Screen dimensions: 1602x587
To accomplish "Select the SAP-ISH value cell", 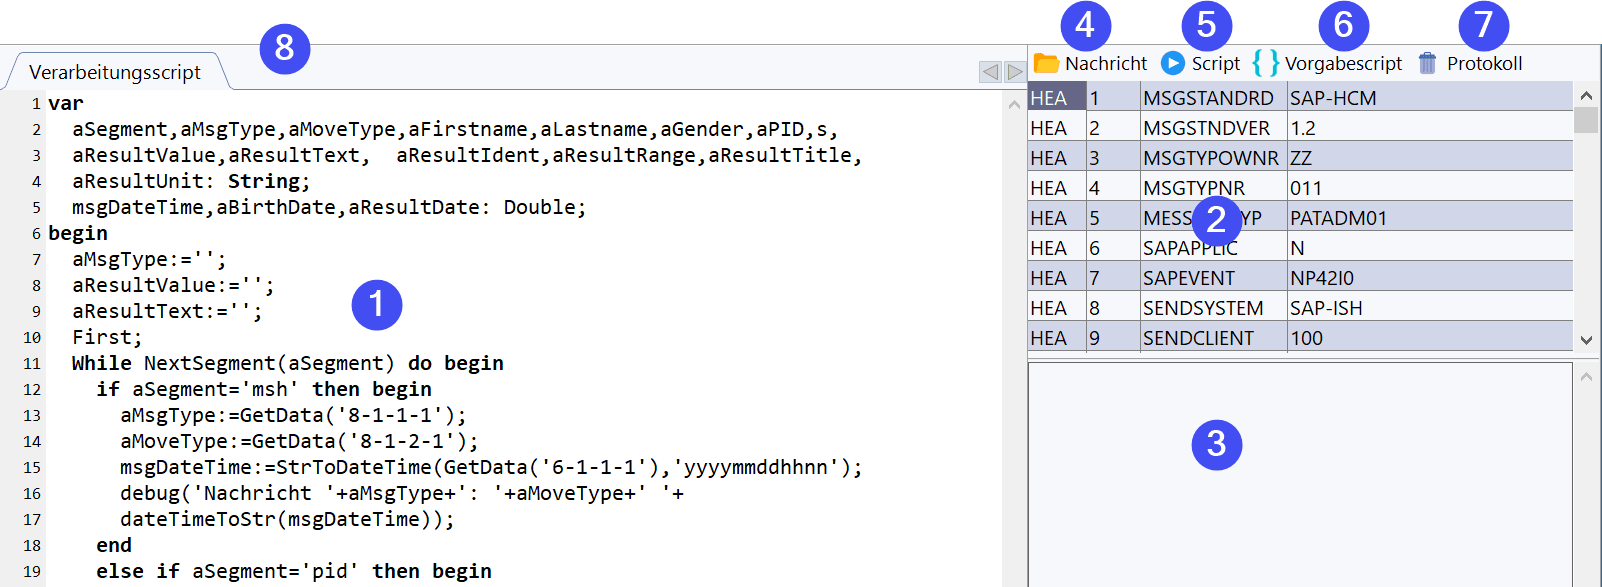I will 1326,308.
